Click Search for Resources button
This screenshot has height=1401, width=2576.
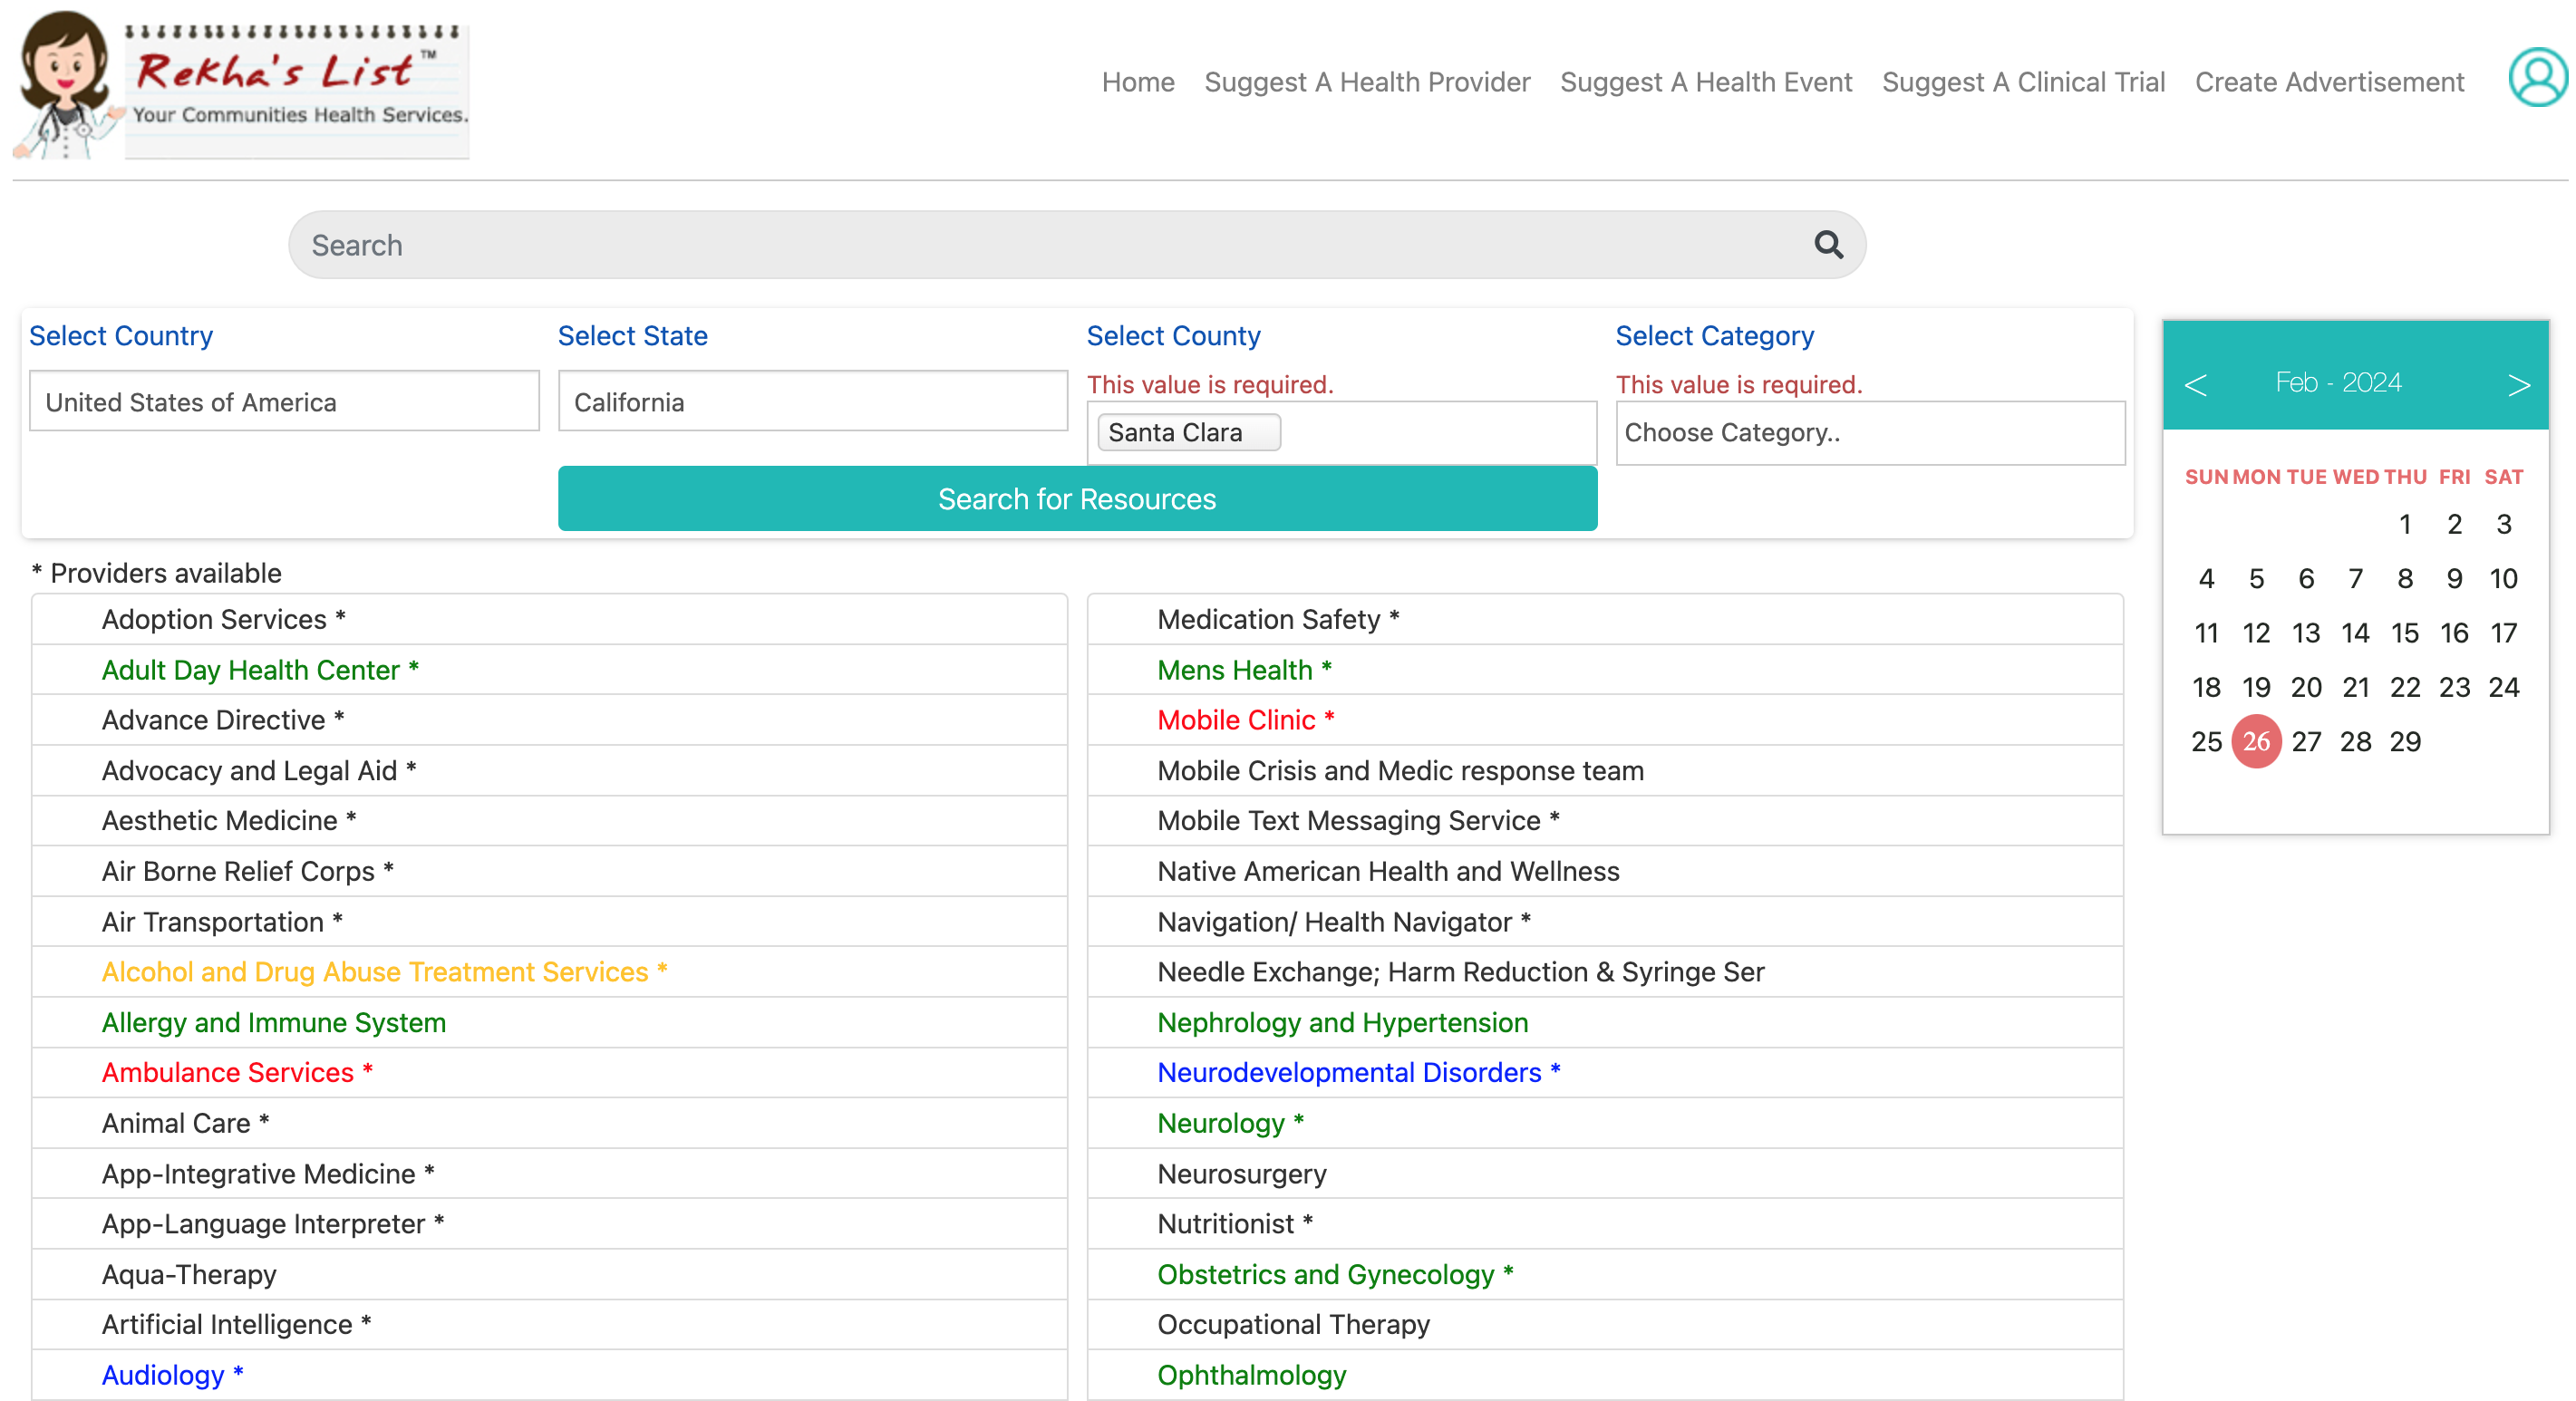pyautogui.click(x=1076, y=498)
